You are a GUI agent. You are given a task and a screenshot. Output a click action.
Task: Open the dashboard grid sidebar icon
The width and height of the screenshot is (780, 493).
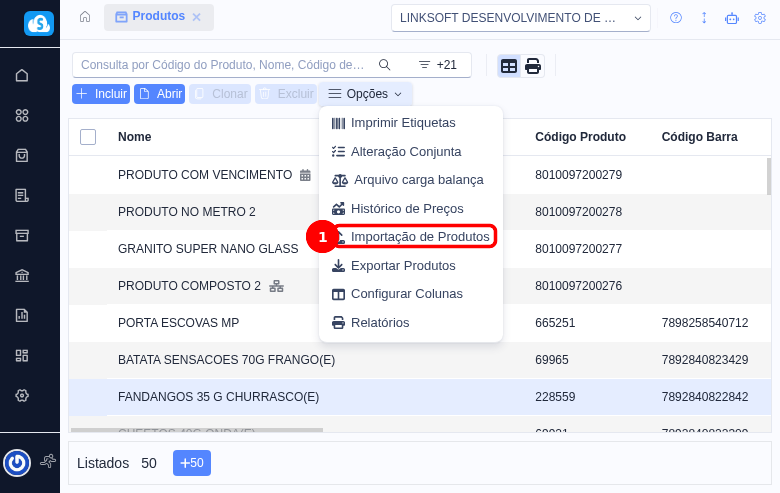pos(22,355)
